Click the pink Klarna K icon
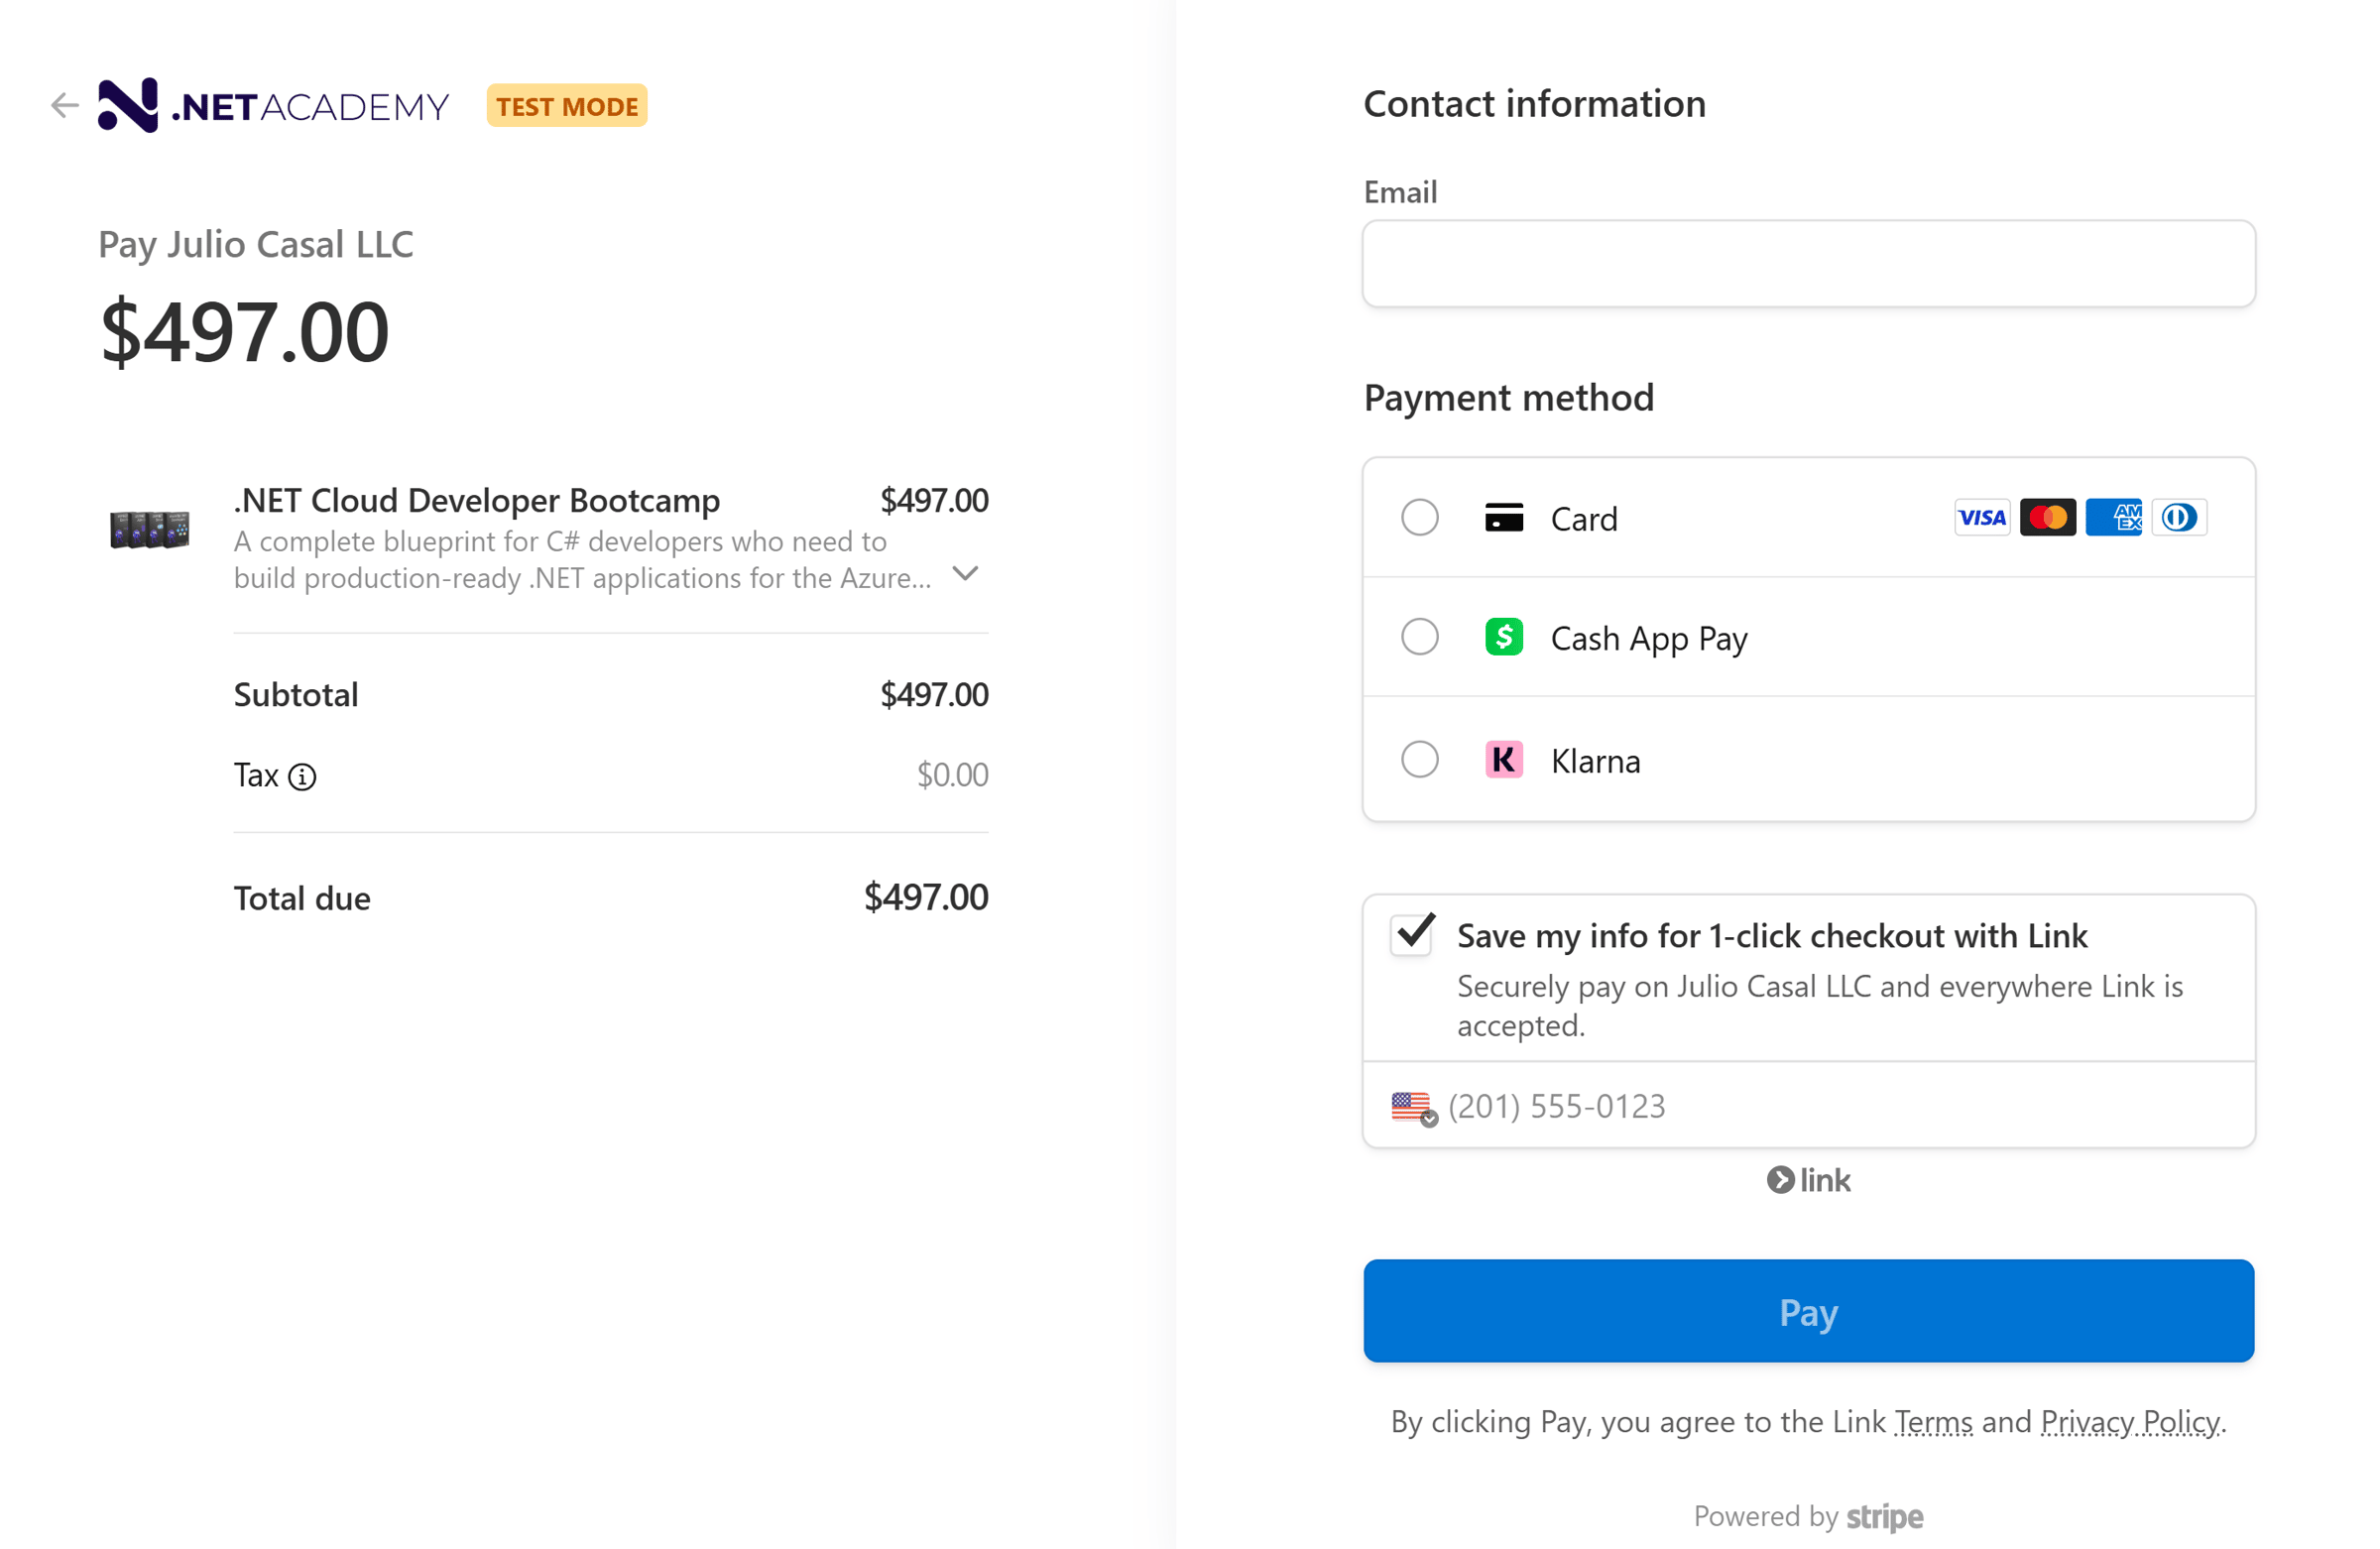2380x1549 pixels. pos(1503,760)
